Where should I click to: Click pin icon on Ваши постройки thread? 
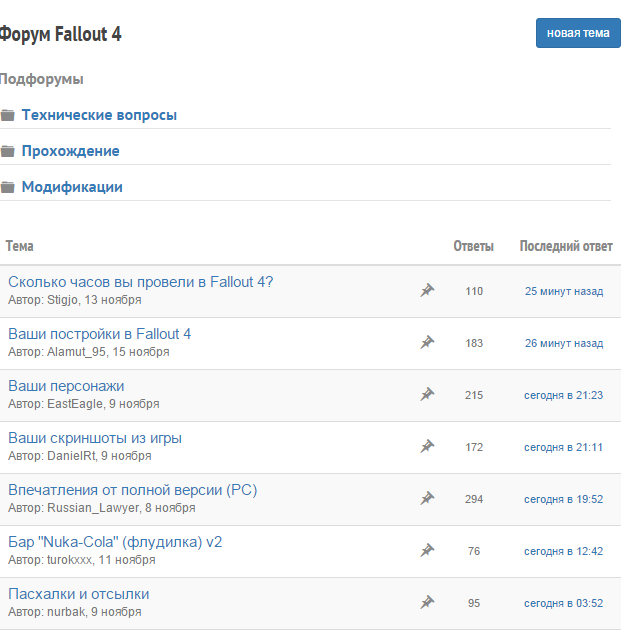click(427, 343)
